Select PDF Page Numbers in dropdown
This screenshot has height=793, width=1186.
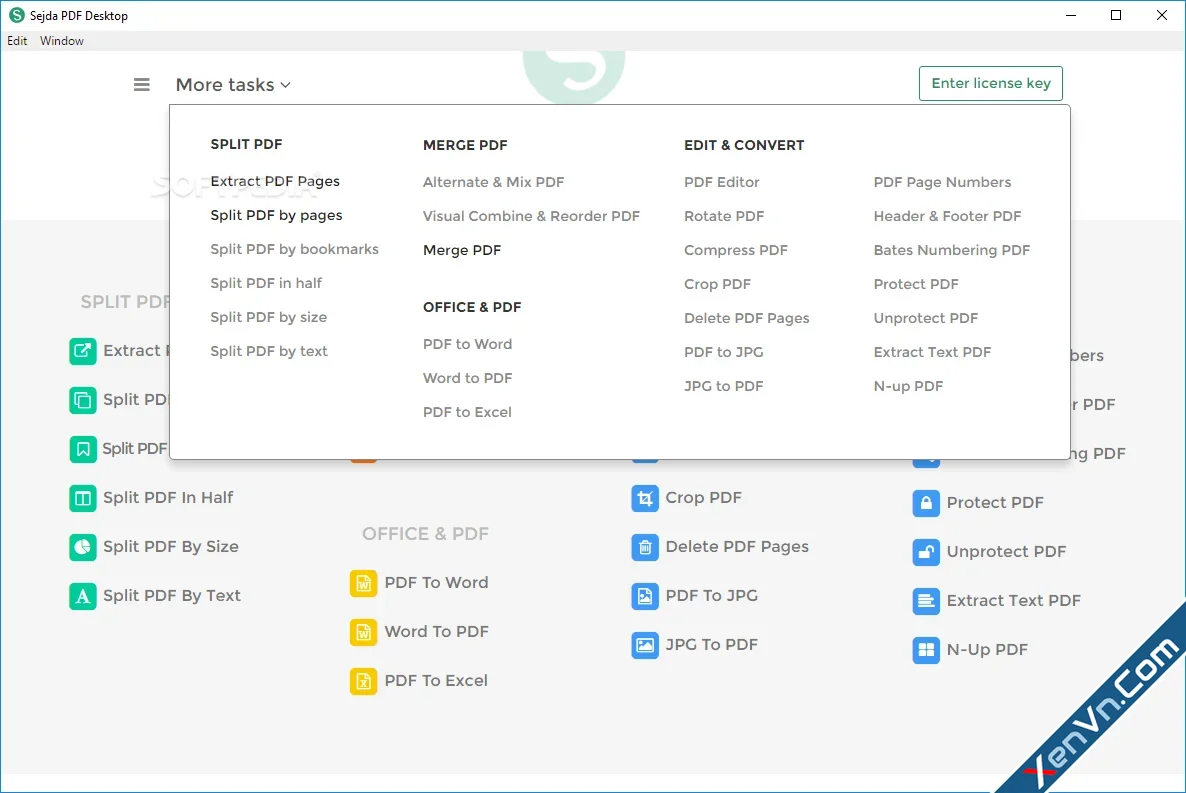[942, 182]
